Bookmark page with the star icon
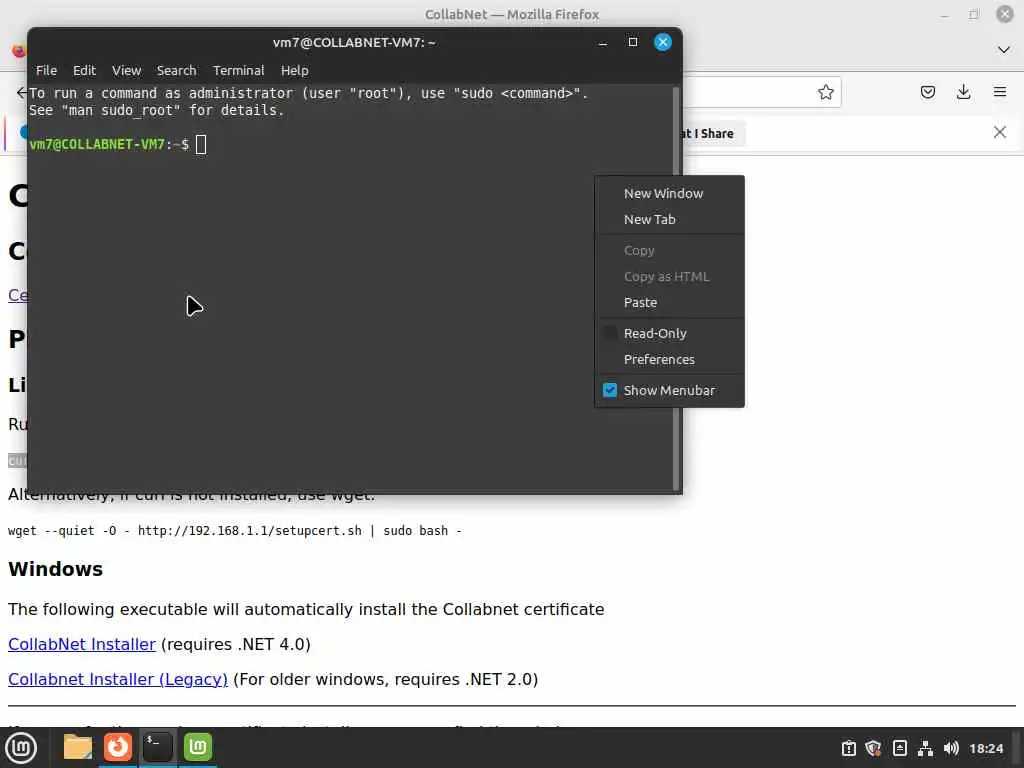The height and width of the screenshot is (768, 1024). [825, 92]
